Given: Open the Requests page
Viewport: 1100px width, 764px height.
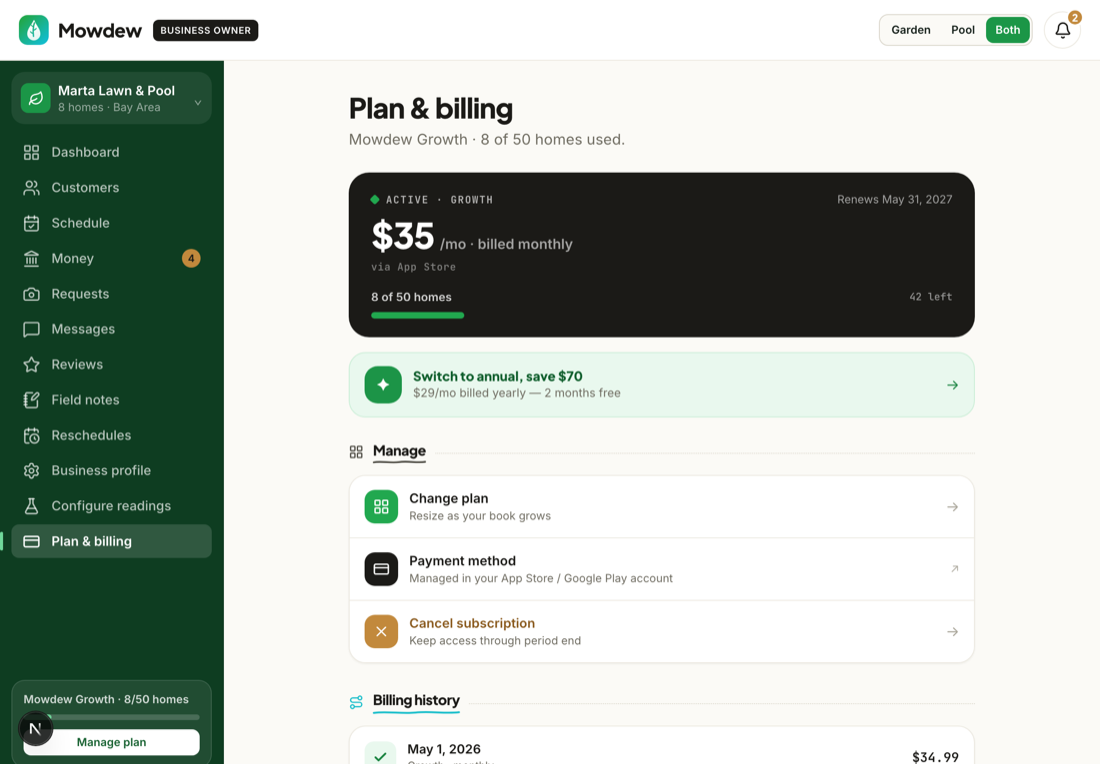Looking at the screenshot, I should point(112,294).
